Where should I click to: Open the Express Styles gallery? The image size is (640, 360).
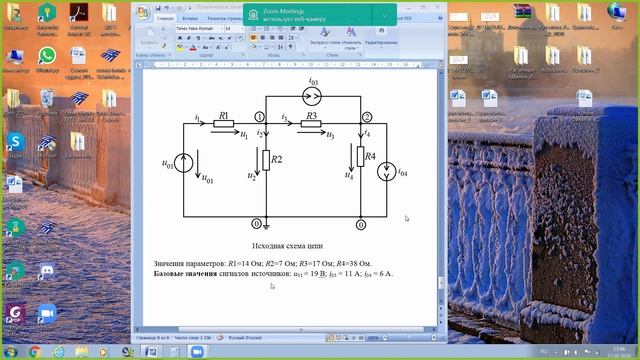tap(325, 37)
